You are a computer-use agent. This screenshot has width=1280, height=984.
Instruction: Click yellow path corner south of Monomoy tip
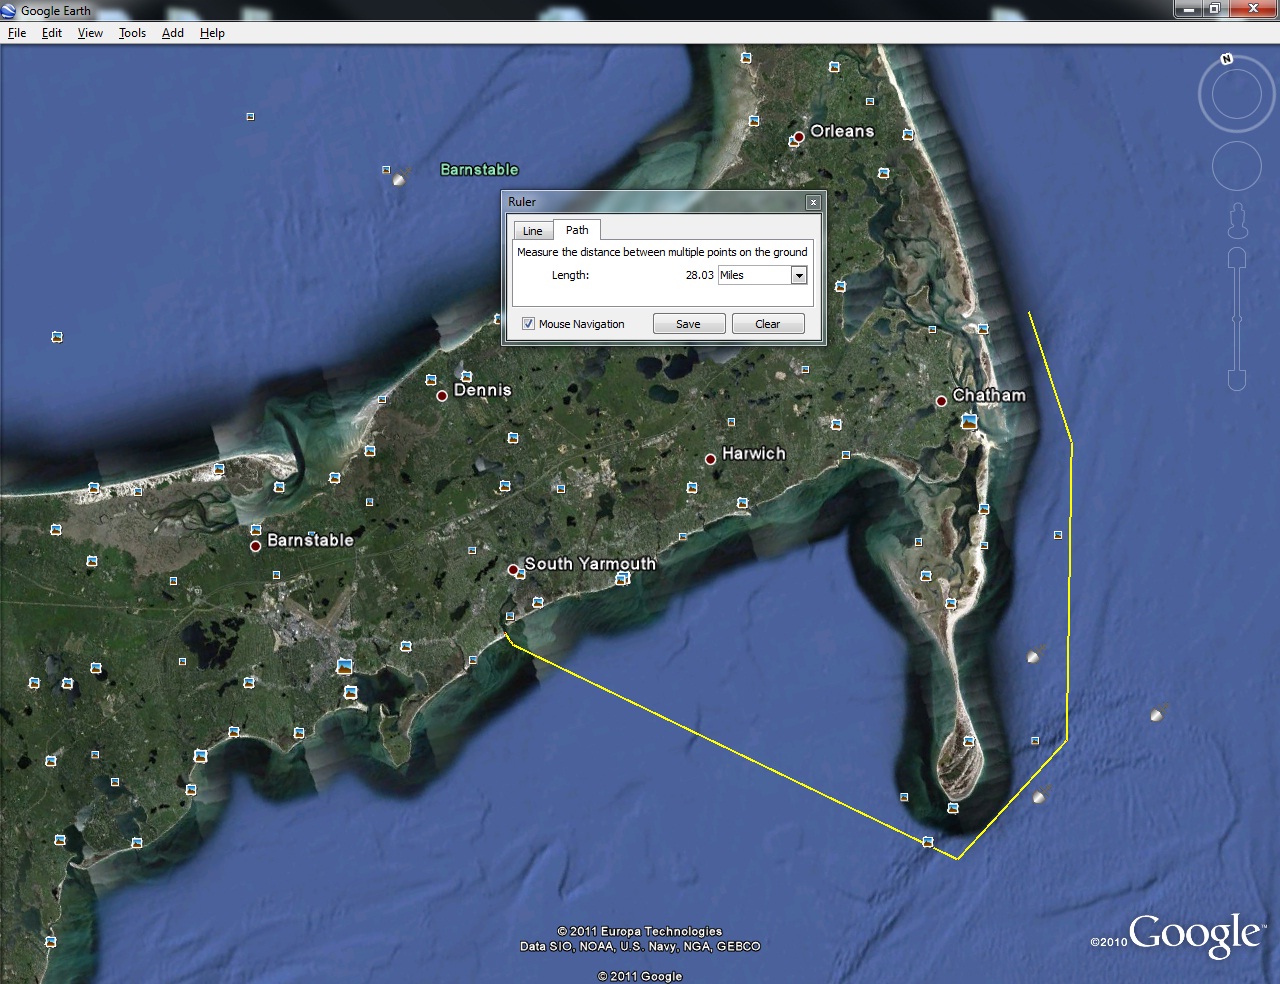pyautogui.click(x=957, y=858)
